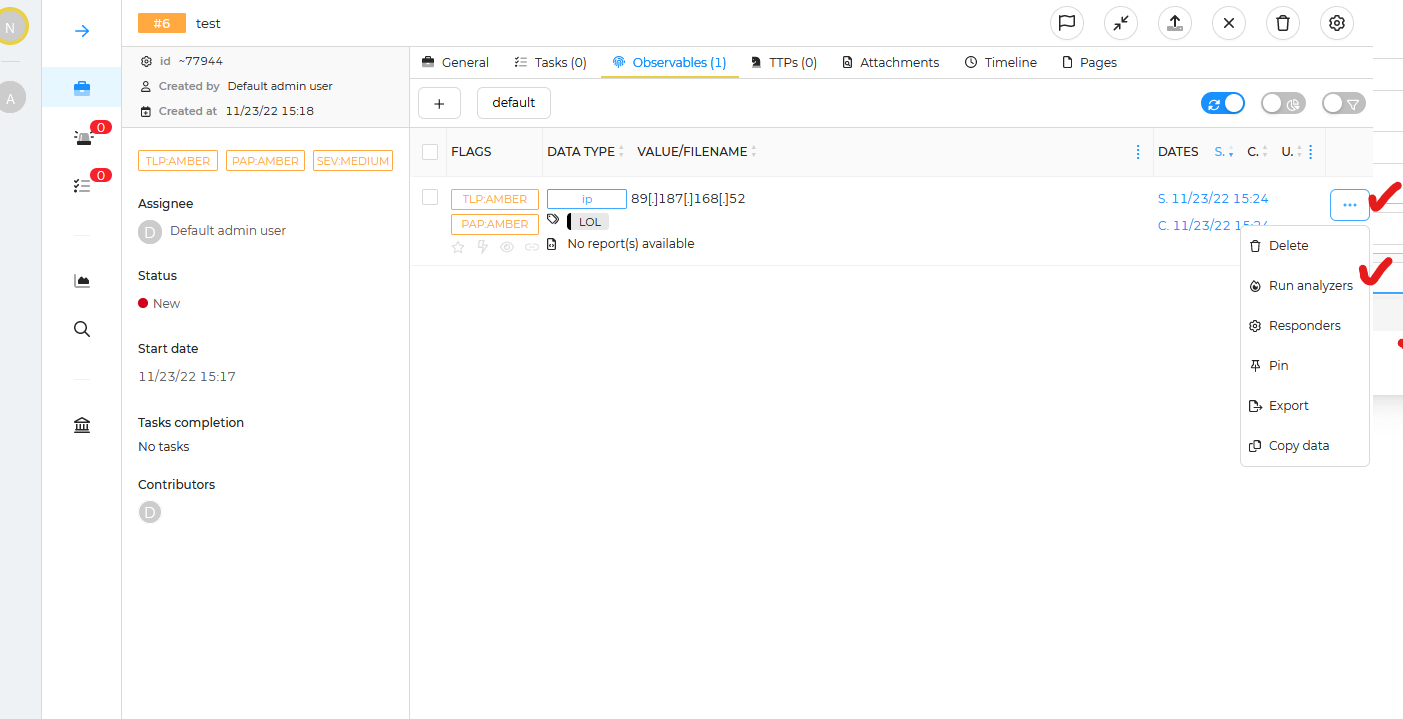Click the export case upload icon

click(x=1175, y=23)
